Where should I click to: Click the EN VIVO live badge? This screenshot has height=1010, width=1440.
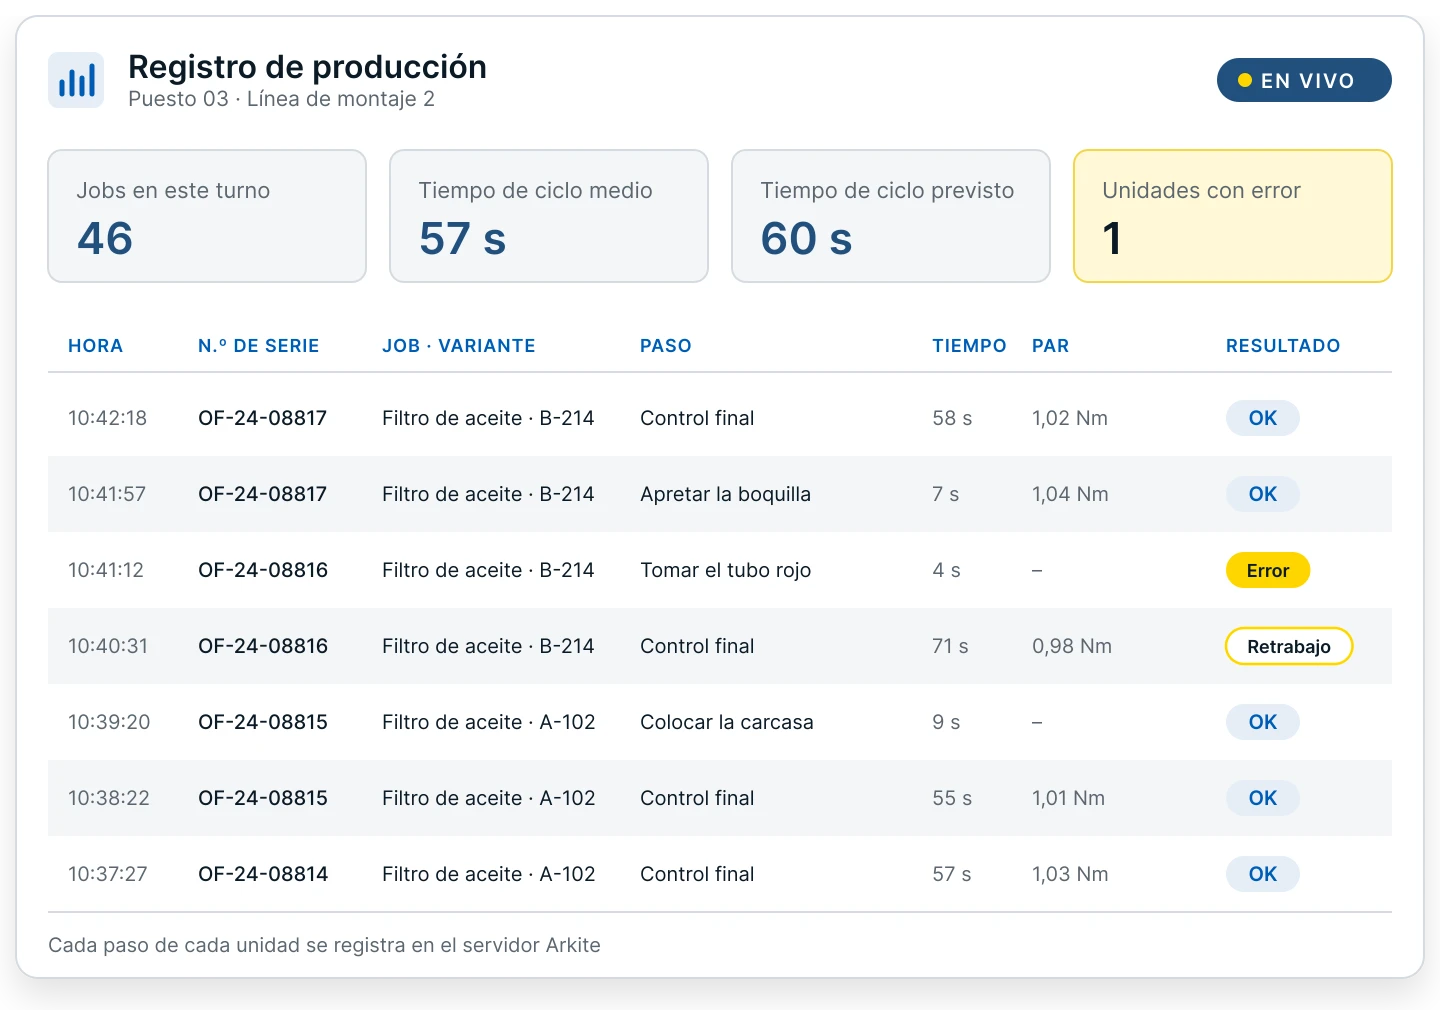(1304, 80)
